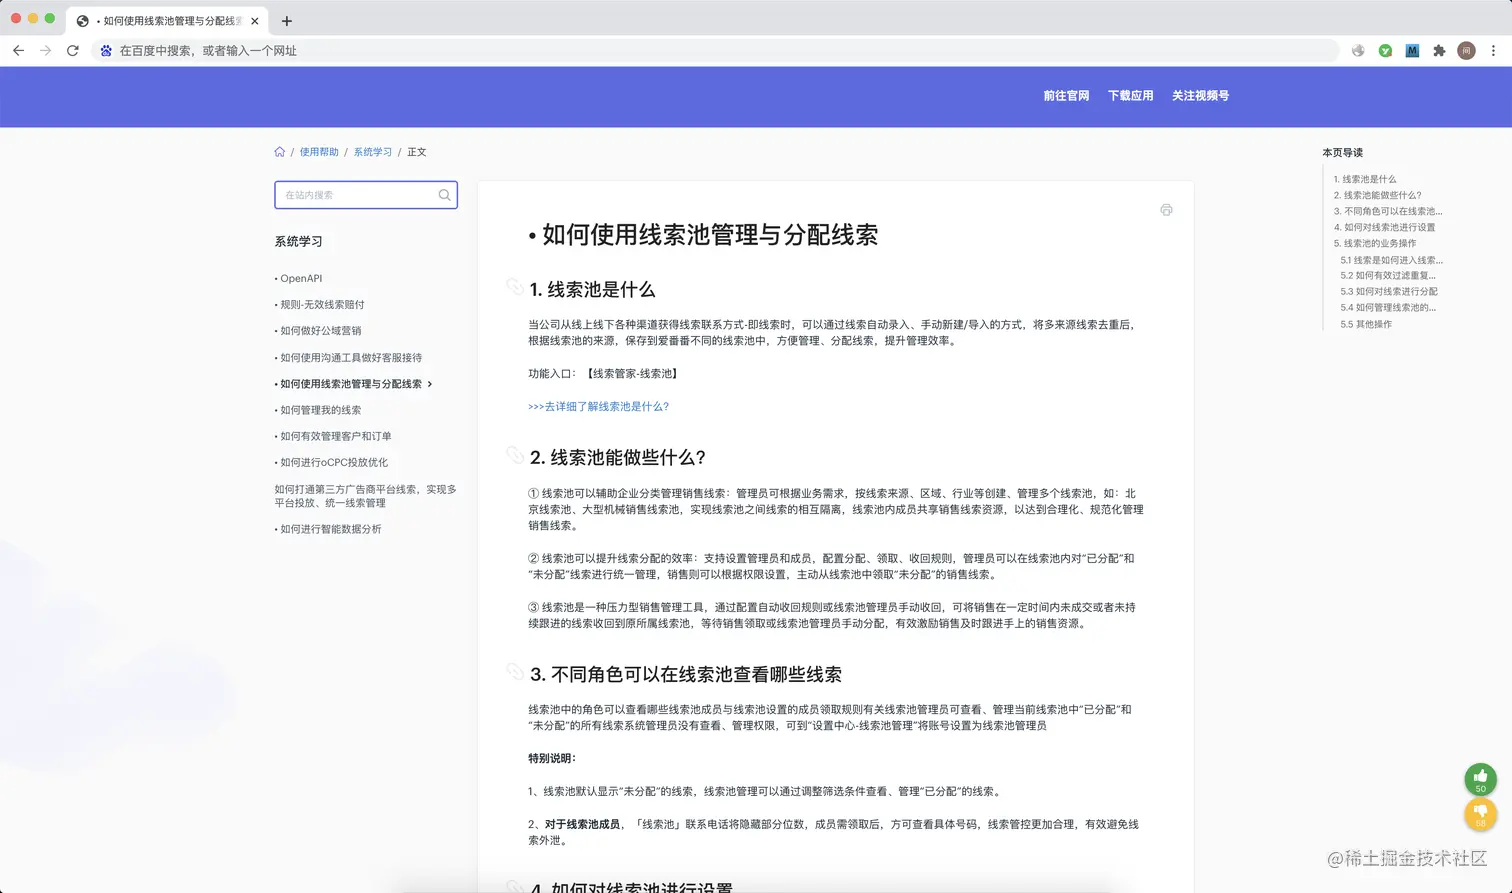Open 前往官网 in the top navigation
Screen dimensions: 1512x893
coord(1066,96)
